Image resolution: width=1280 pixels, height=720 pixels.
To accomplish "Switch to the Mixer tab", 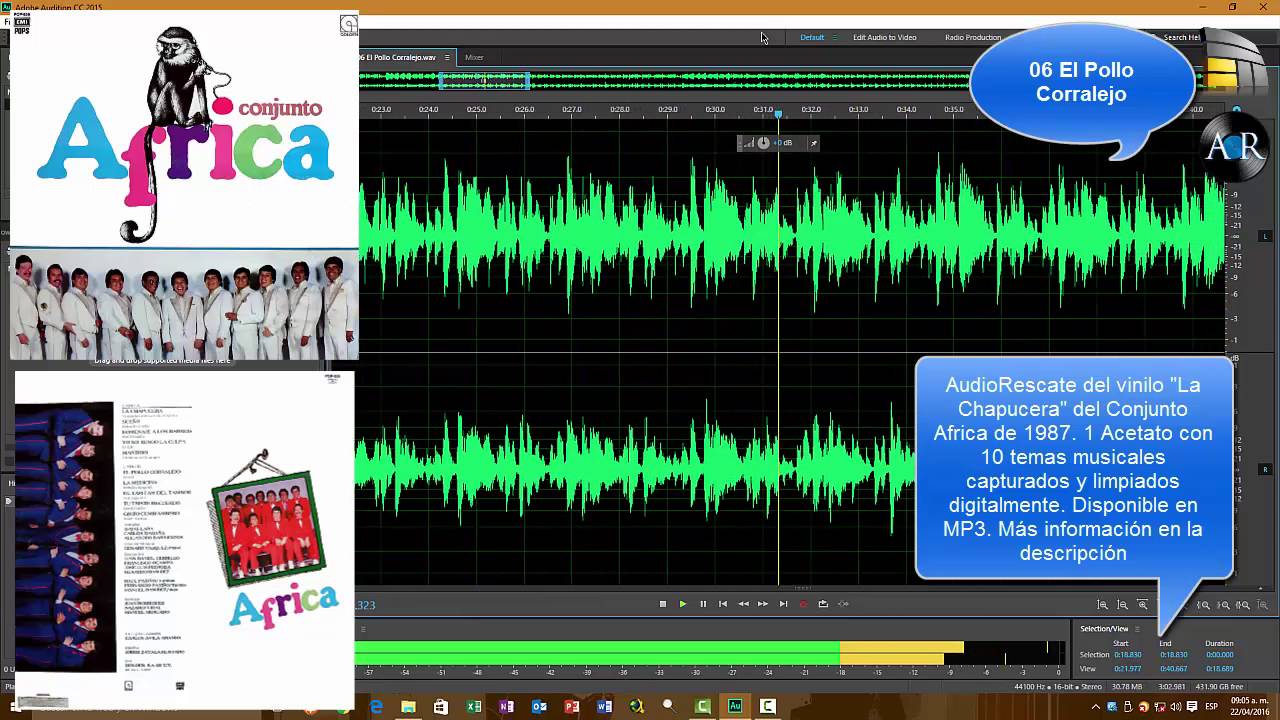I will coord(474,57).
